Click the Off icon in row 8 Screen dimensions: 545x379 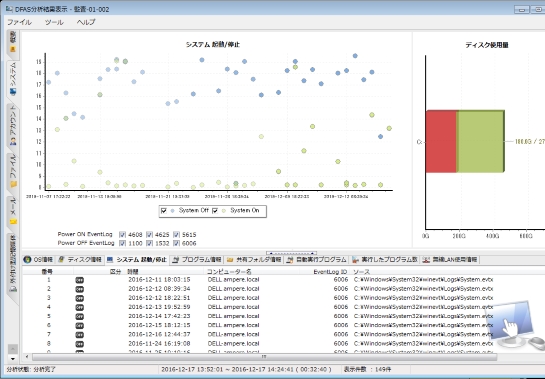pyautogui.click(x=80, y=344)
